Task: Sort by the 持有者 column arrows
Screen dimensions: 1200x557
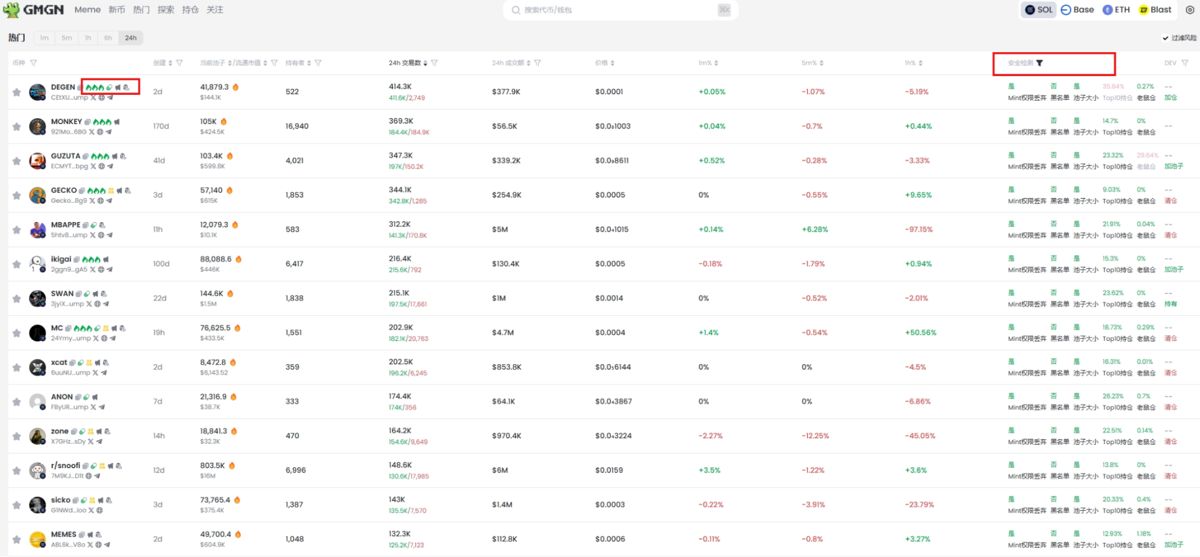Action: click(309, 63)
